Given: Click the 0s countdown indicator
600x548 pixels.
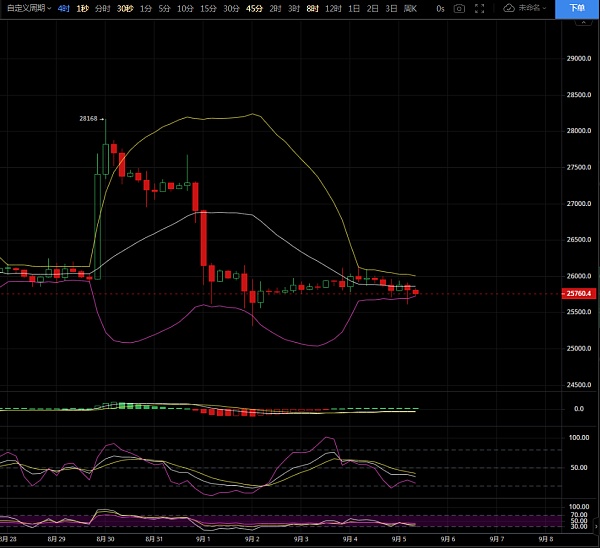Looking at the screenshot, I should click(440, 8).
